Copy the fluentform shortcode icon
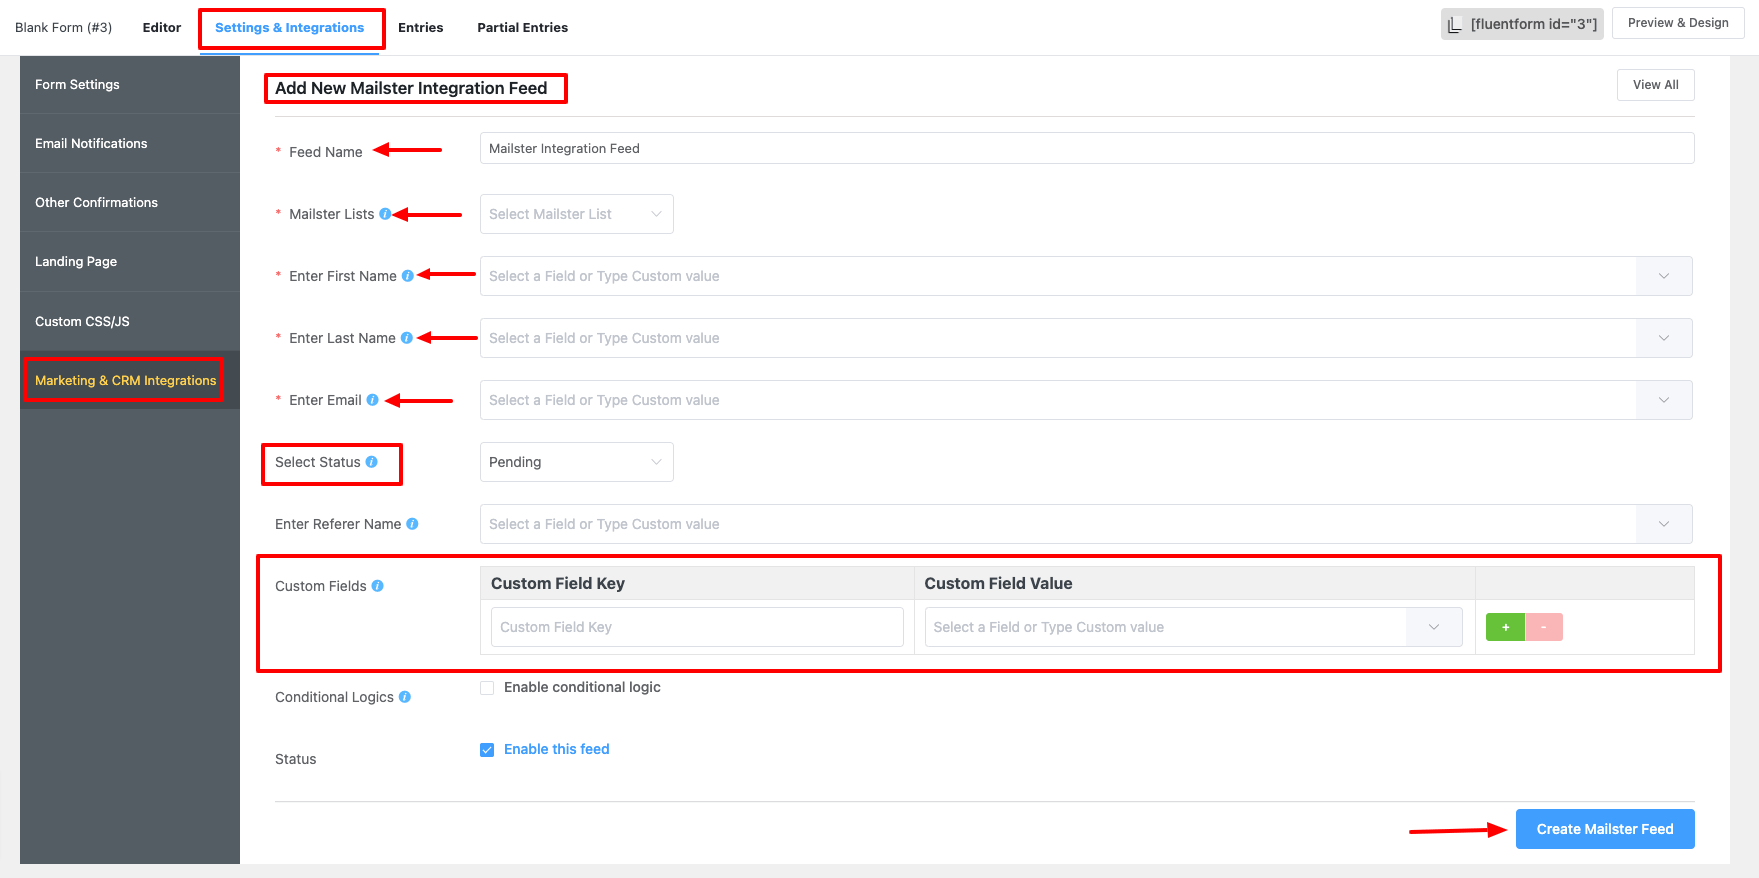The height and width of the screenshot is (878, 1759). (x=1455, y=24)
